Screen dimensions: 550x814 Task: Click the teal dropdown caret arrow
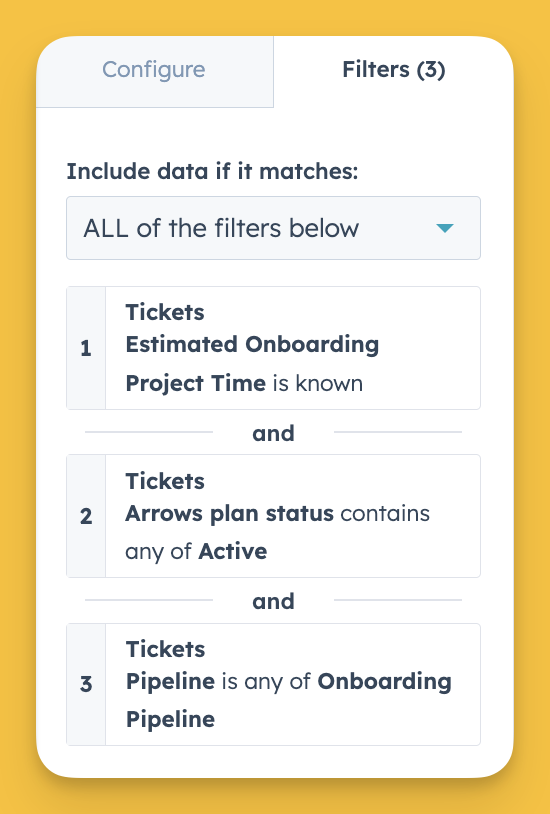[x=445, y=228]
